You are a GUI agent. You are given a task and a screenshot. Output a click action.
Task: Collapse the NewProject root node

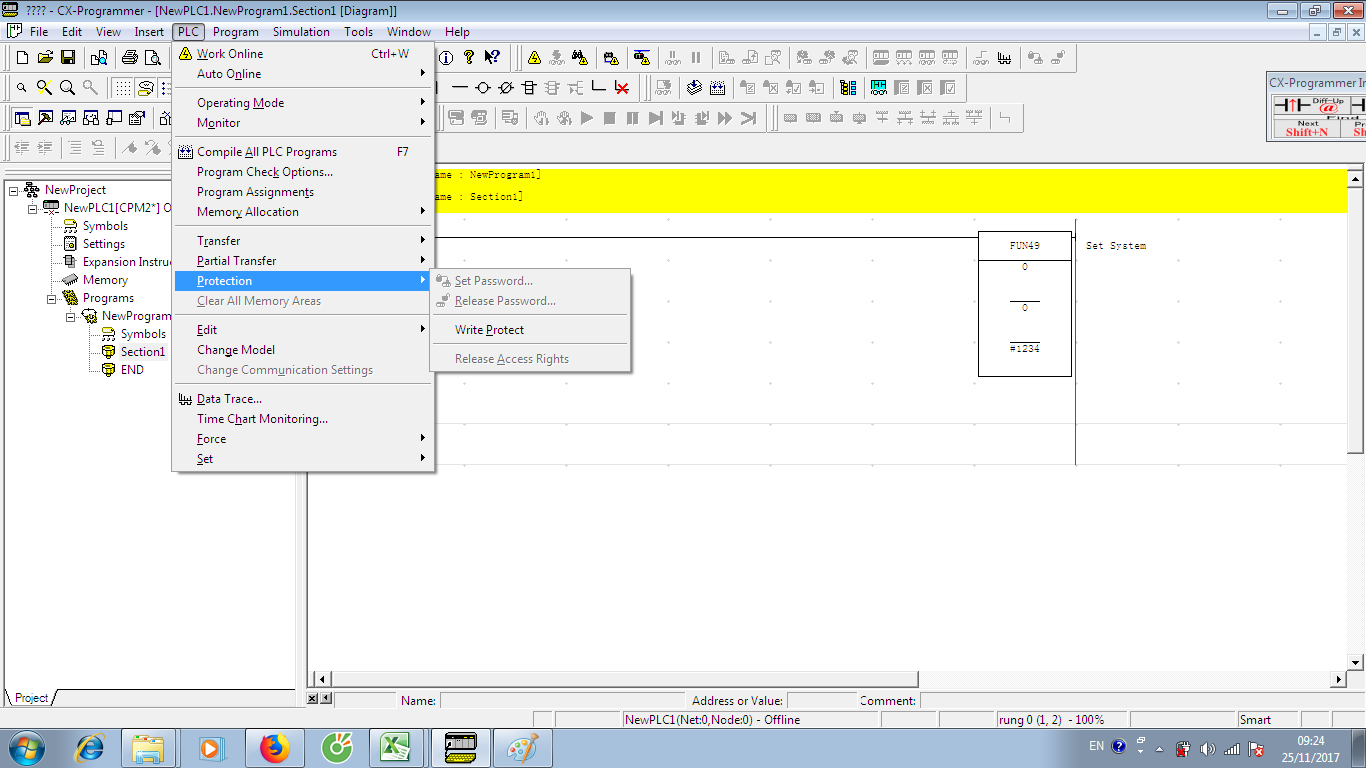click(x=13, y=190)
